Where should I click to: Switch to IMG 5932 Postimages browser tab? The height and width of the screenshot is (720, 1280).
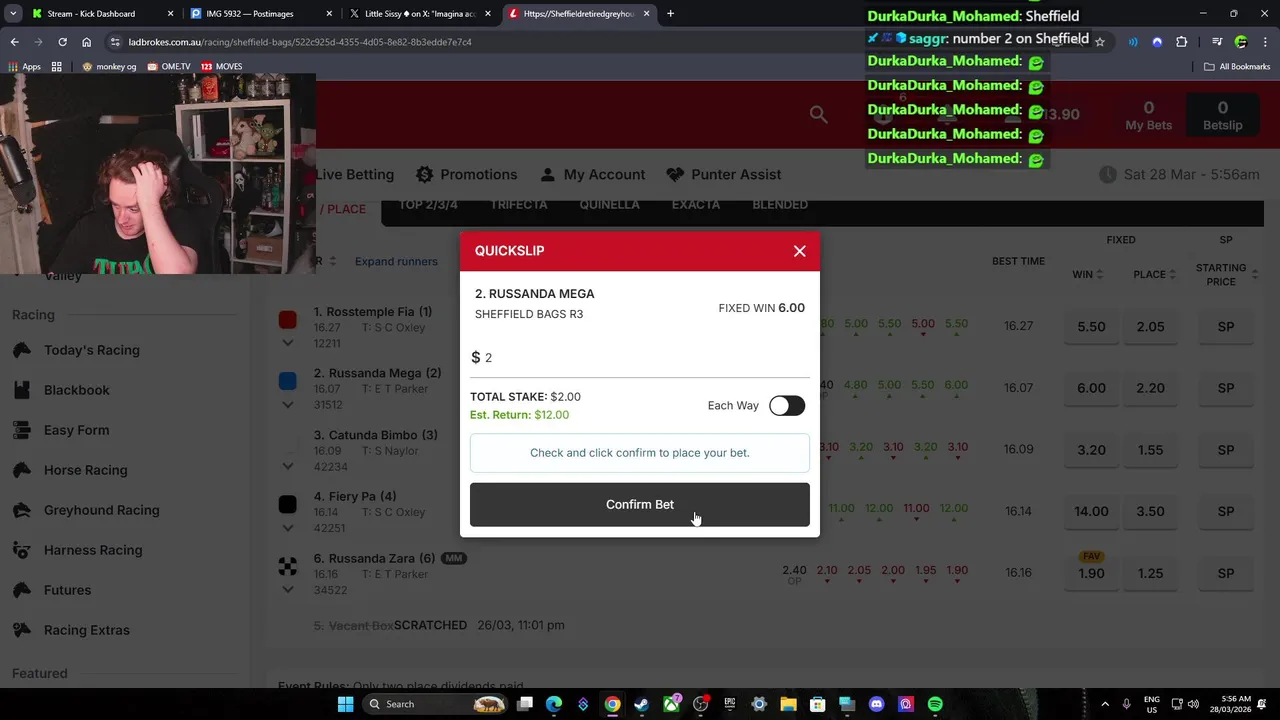coord(260,14)
